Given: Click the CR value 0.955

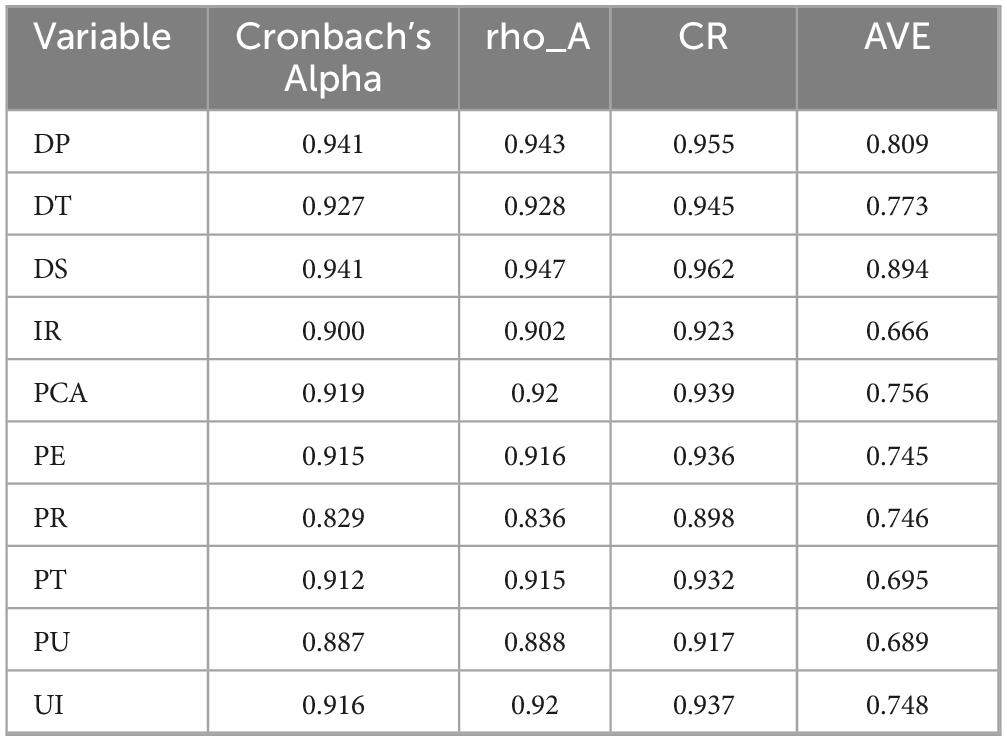Looking at the screenshot, I should coord(703,144).
